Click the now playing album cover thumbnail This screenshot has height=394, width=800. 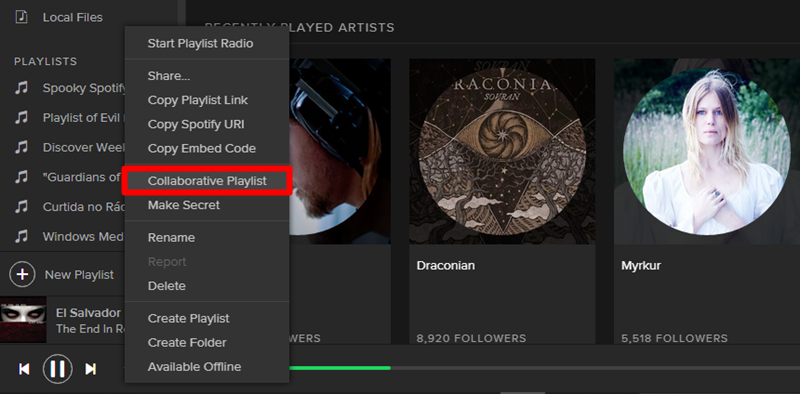(x=23, y=319)
